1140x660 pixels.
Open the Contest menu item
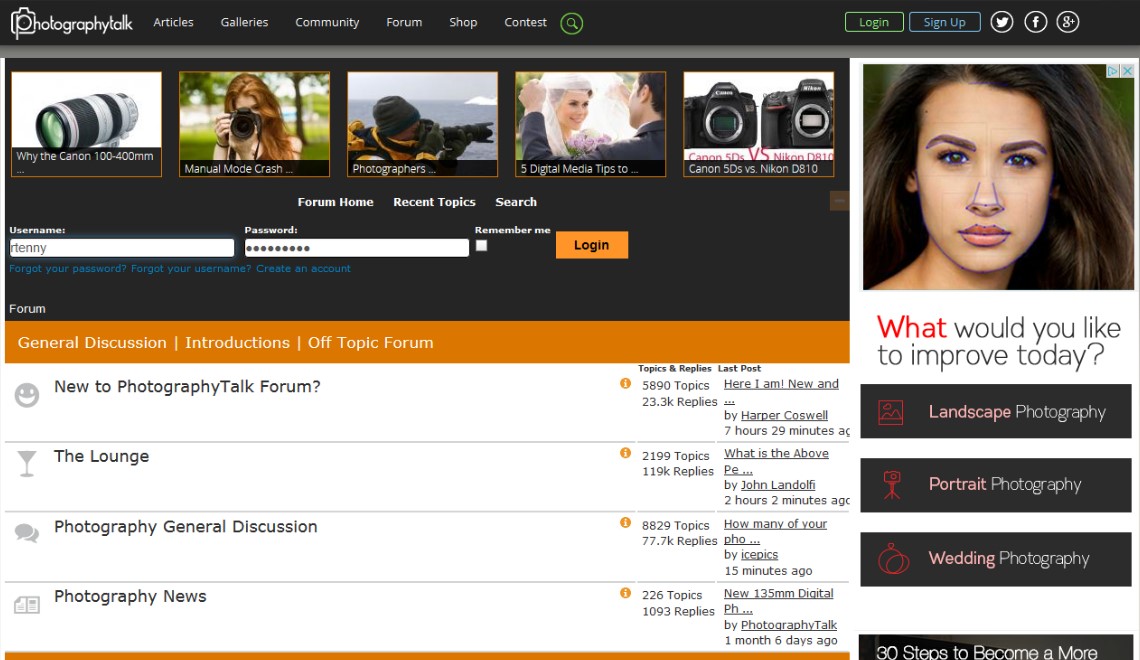point(526,23)
